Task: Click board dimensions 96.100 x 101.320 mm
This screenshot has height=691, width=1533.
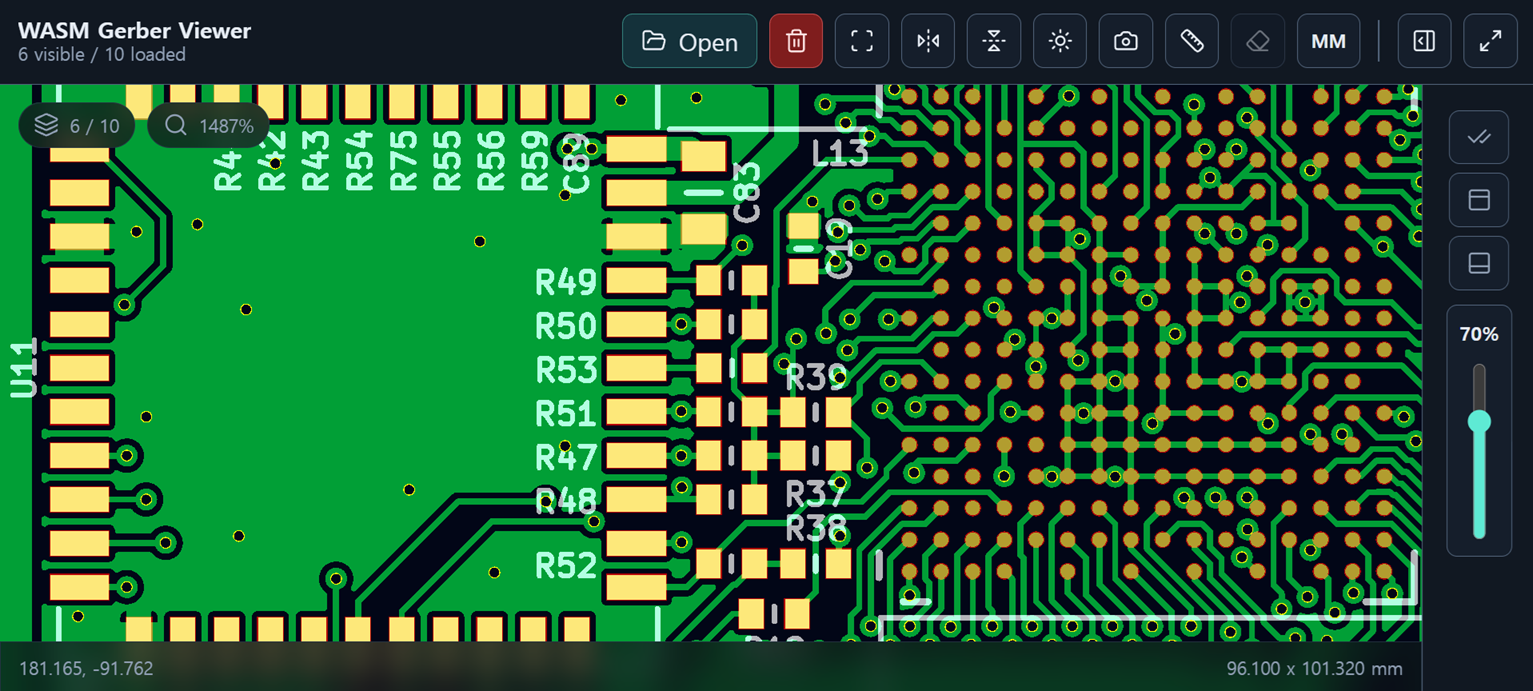Action: tap(1314, 669)
